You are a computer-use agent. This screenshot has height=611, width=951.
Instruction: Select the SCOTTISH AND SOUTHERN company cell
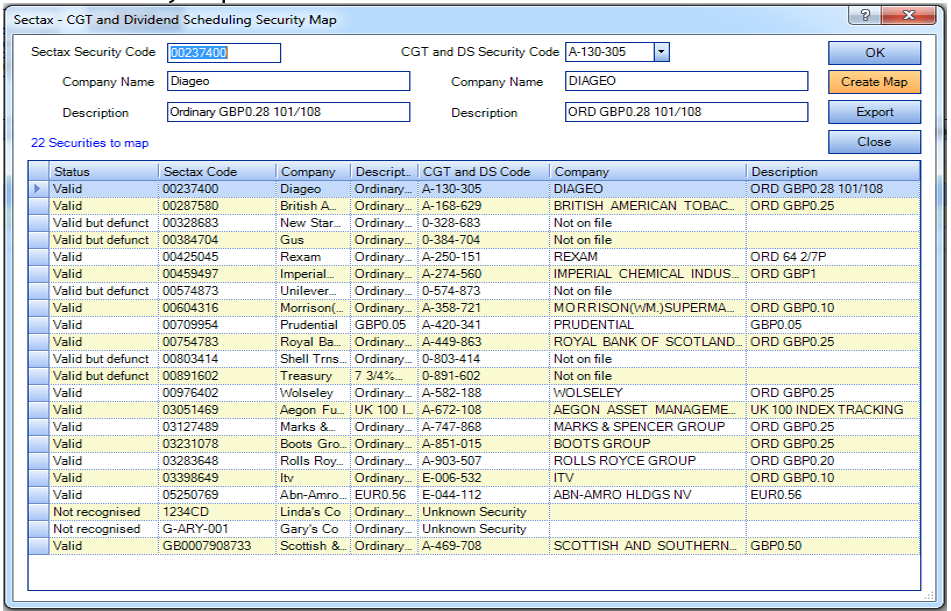[648, 545]
